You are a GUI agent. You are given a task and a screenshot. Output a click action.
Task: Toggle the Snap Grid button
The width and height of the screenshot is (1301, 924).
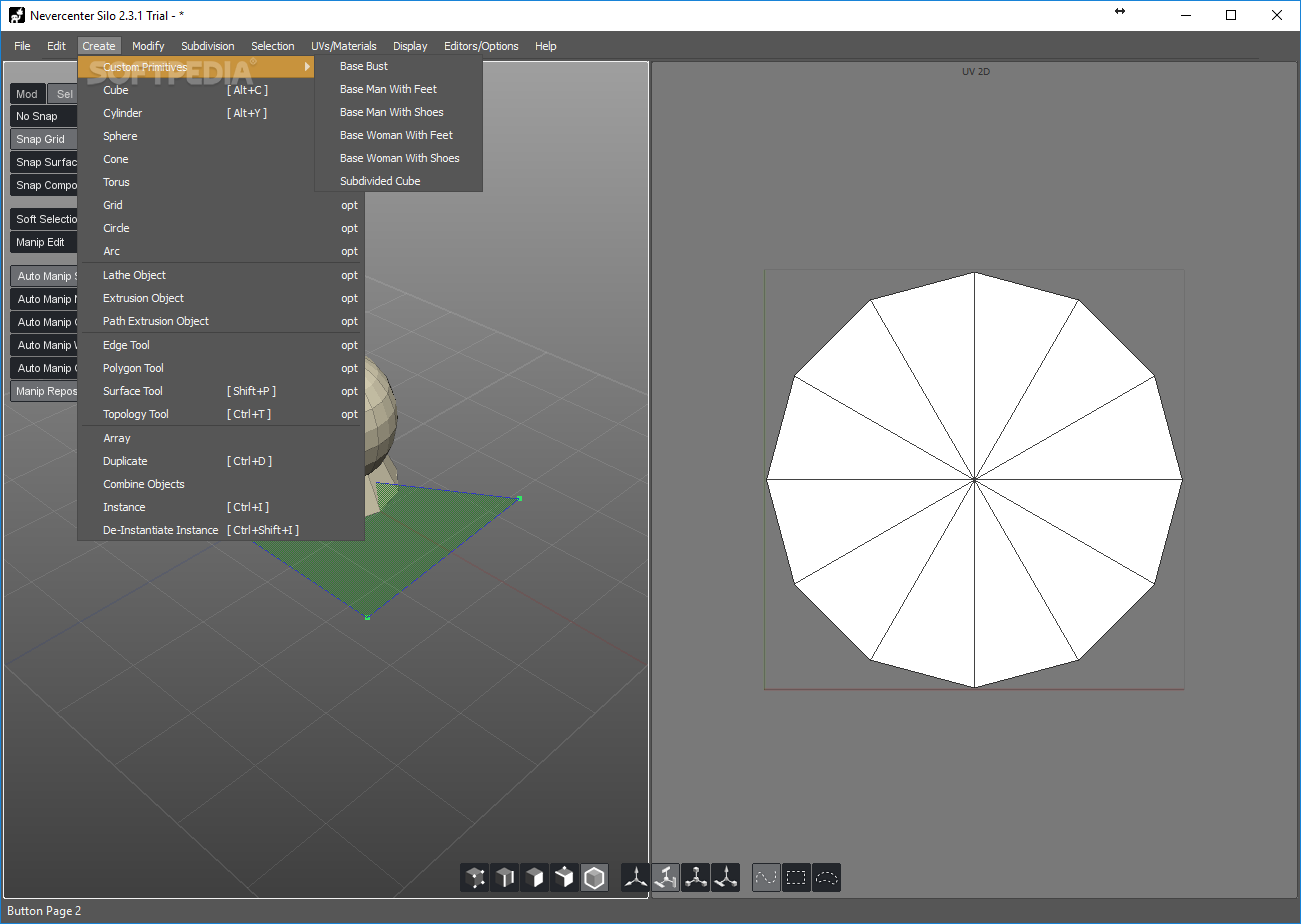(x=44, y=139)
